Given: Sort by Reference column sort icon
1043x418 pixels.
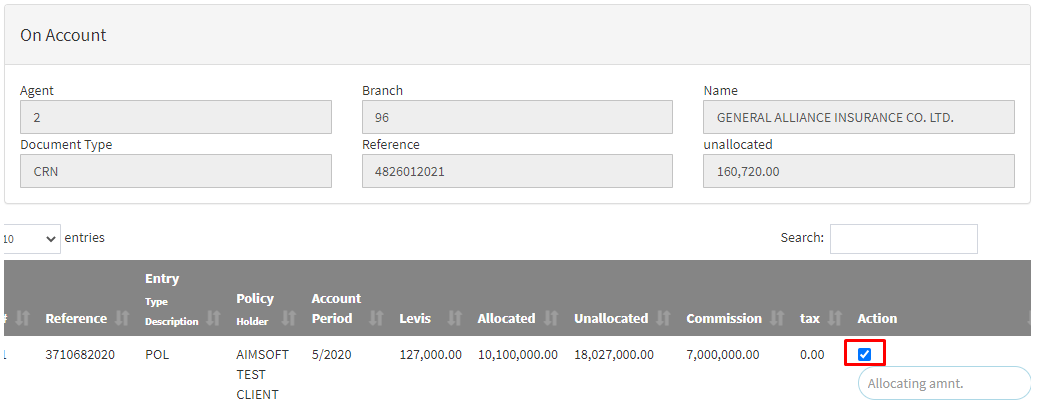Looking at the screenshot, I should [x=122, y=319].
